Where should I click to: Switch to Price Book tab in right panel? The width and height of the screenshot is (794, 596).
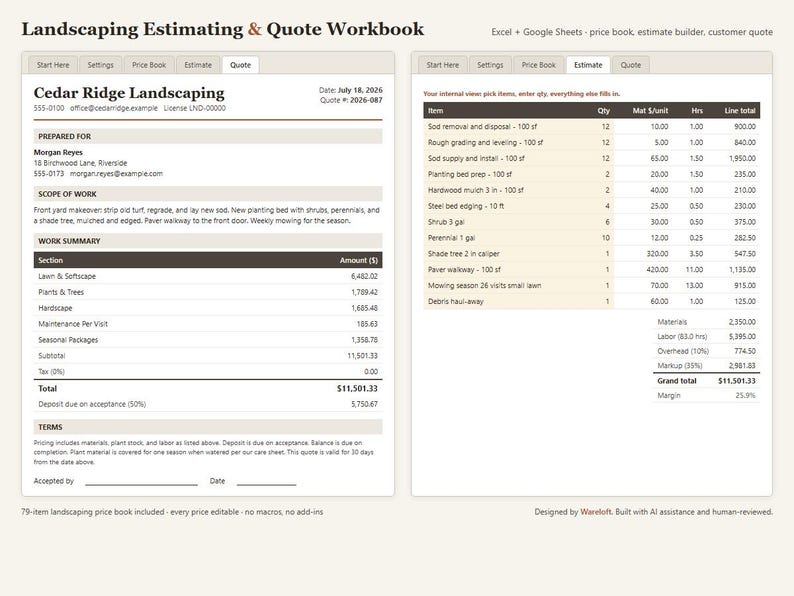[539, 65]
